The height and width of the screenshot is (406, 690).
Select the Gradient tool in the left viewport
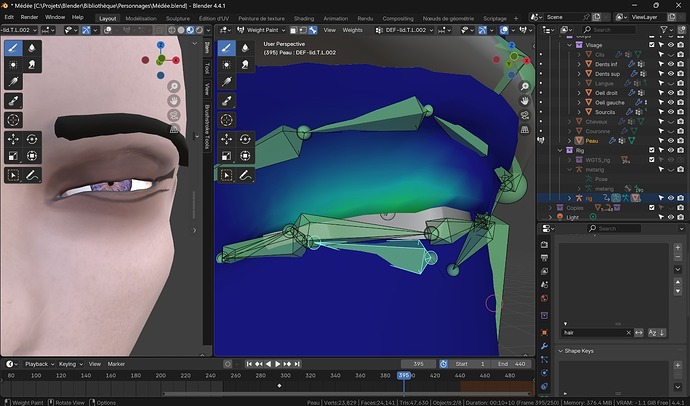(13, 82)
